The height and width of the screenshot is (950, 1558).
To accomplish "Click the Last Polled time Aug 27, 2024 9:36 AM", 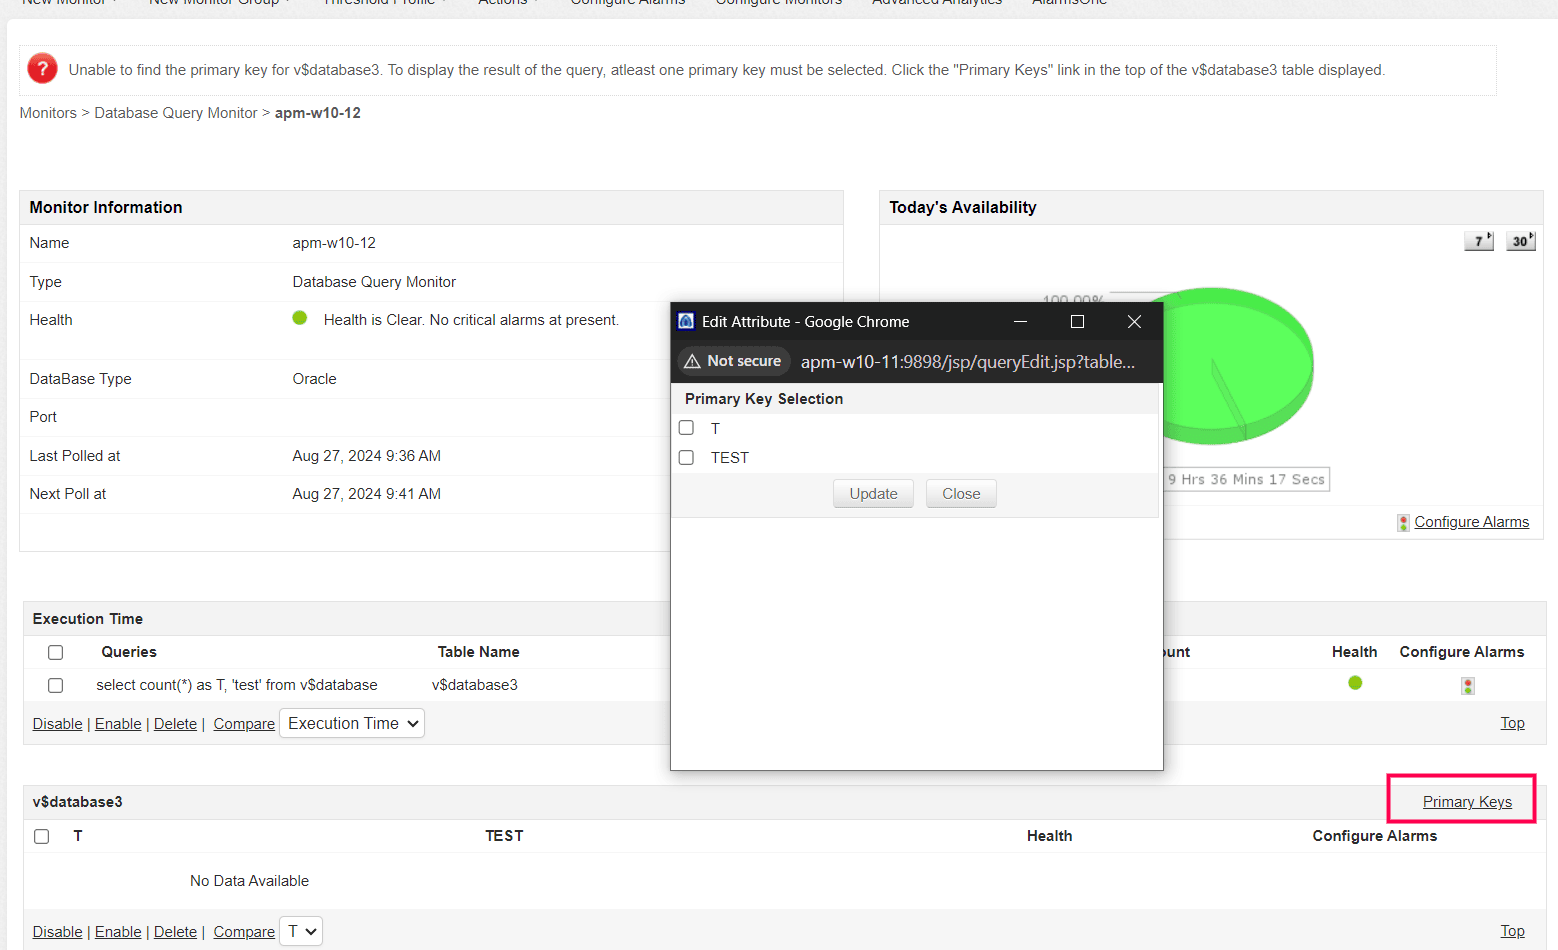I will (366, 456).
